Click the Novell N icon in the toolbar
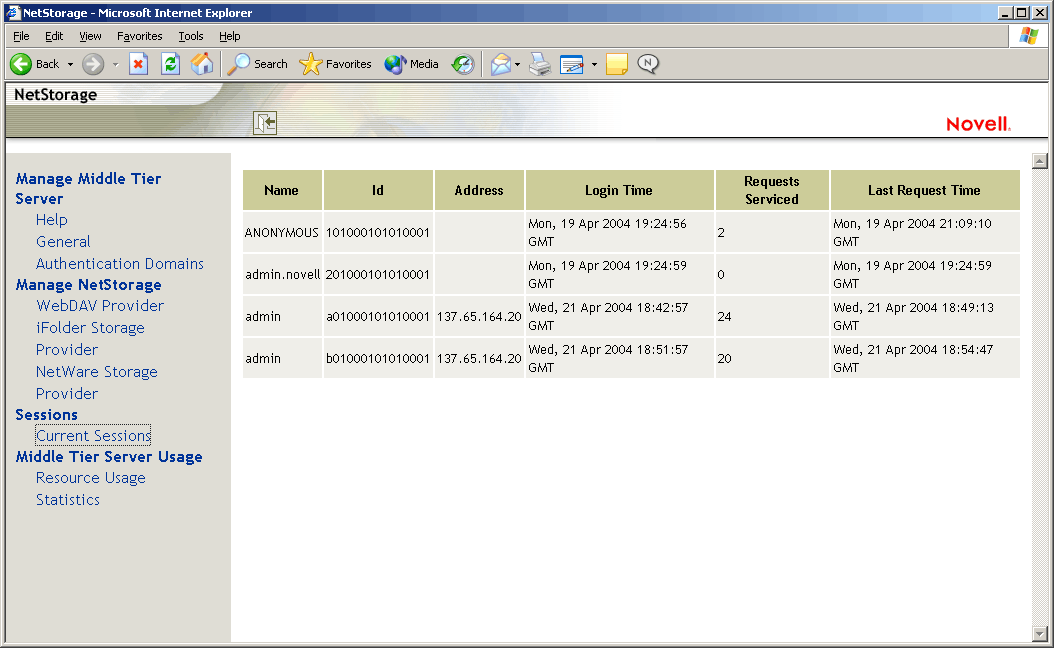Screen dimensions: 1054x648 (x=648, y=64)
